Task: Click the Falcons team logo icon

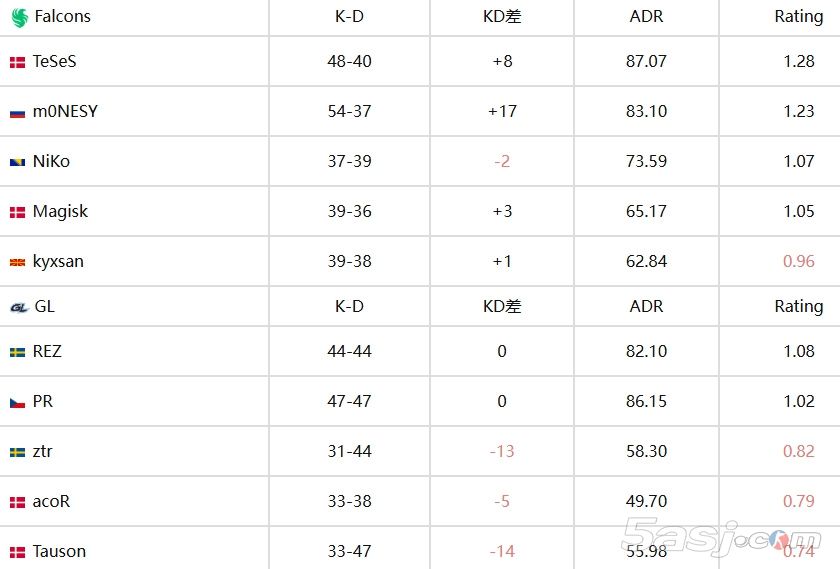Action: pos(19,17)
